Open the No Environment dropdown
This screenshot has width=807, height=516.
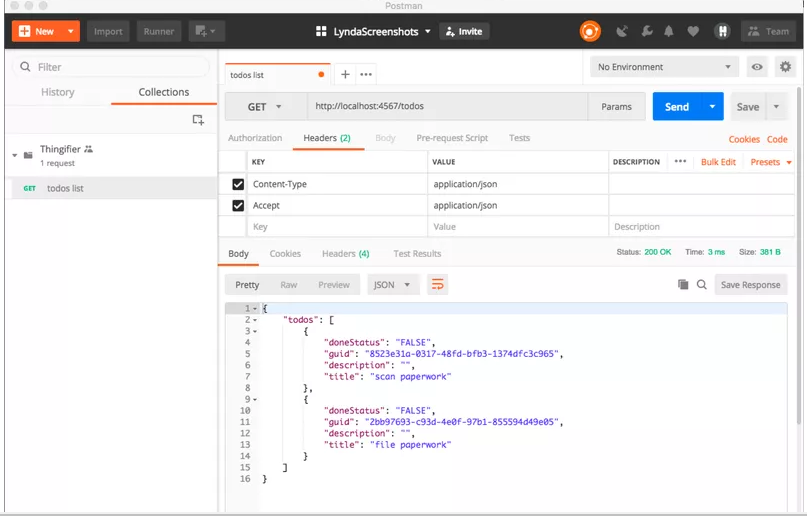click(x=664, y=67)
